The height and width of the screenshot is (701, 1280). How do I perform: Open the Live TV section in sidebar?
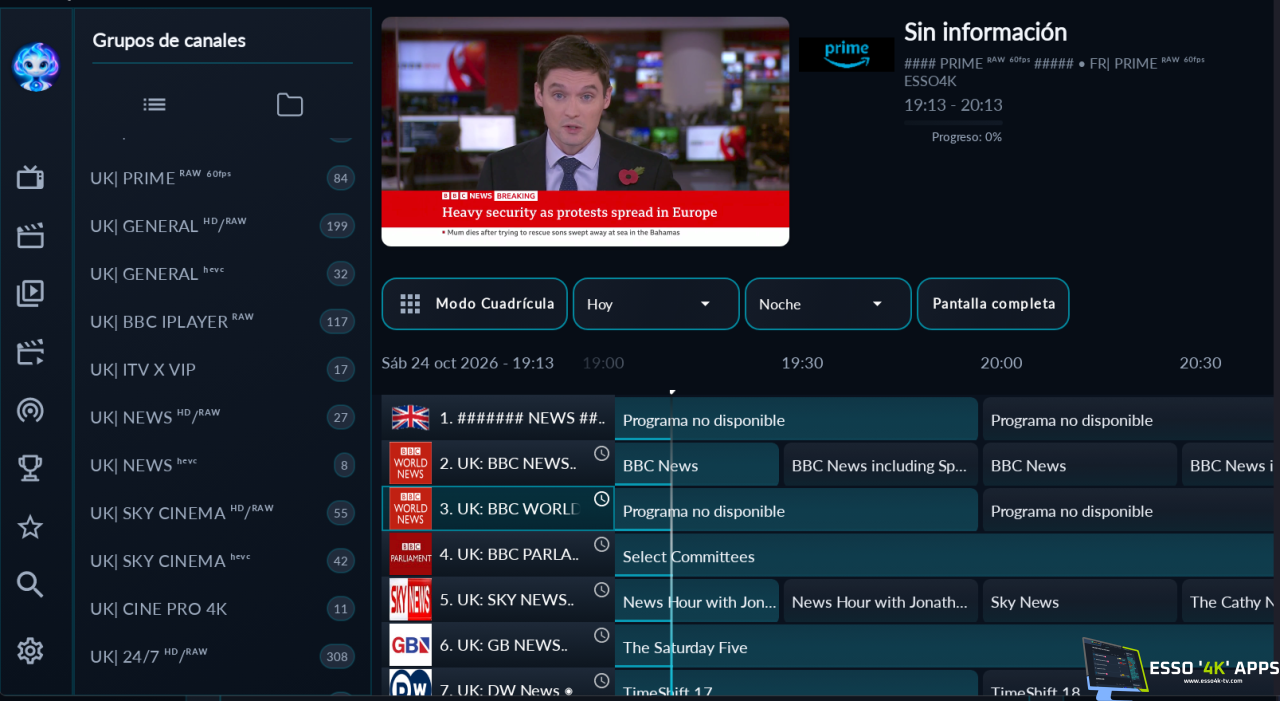tap(30, 178)
